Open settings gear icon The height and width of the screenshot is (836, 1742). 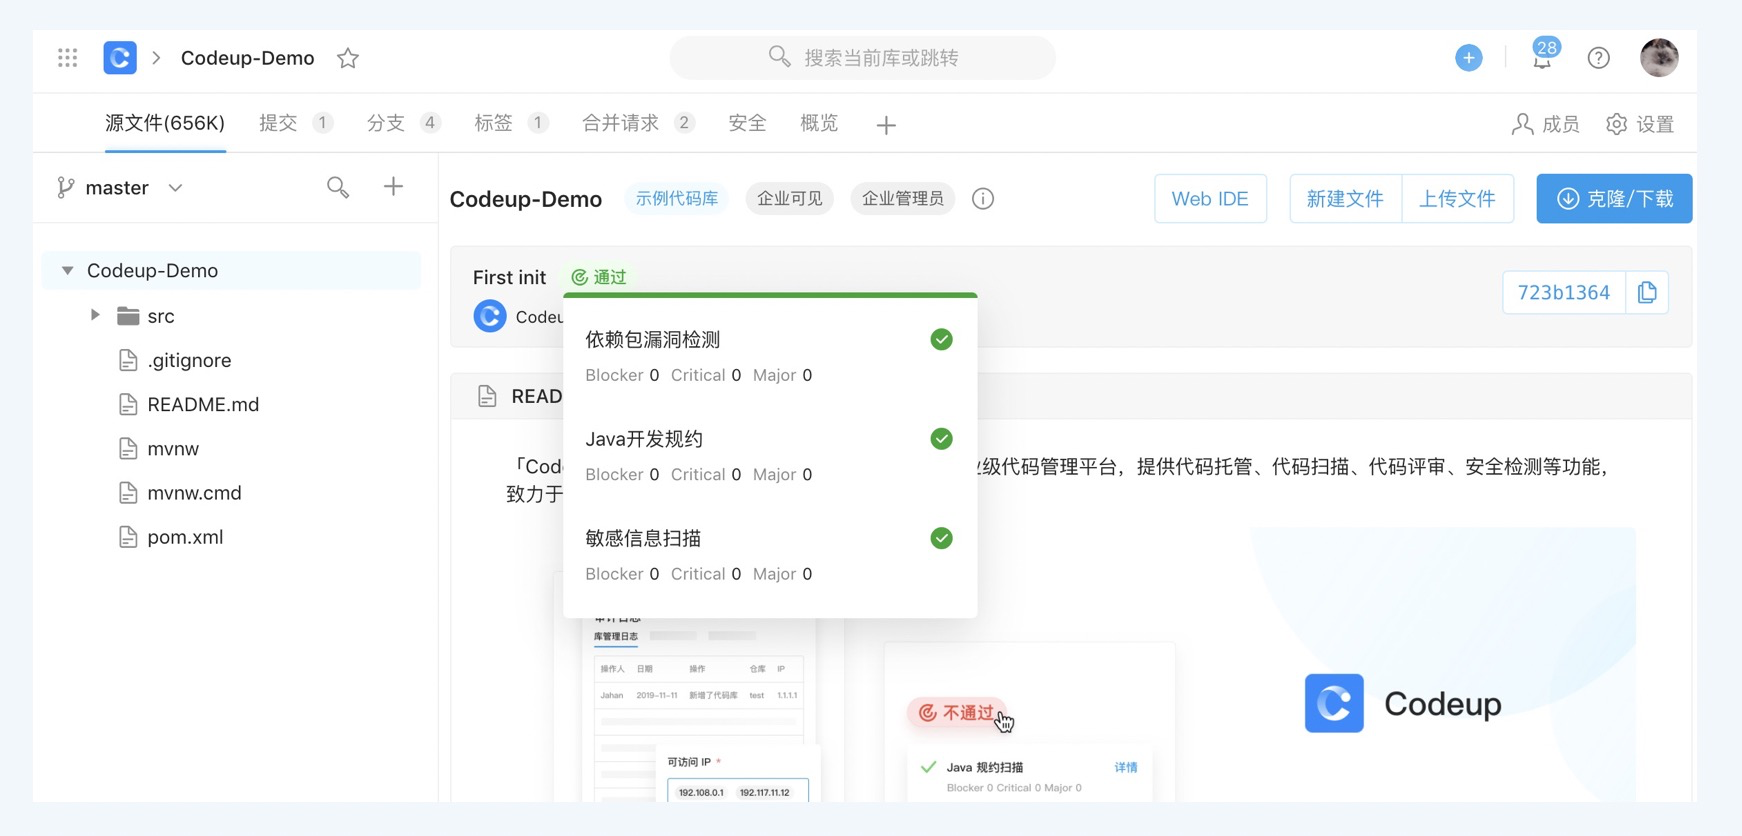pos(1616,124)
